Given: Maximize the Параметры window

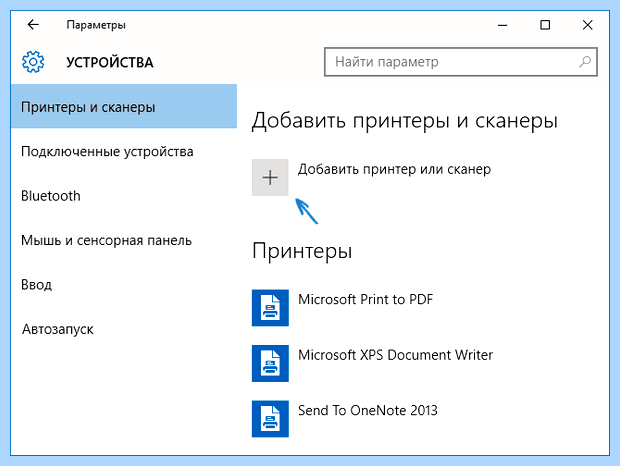Looking at the screenshot, I should (545, 25).
